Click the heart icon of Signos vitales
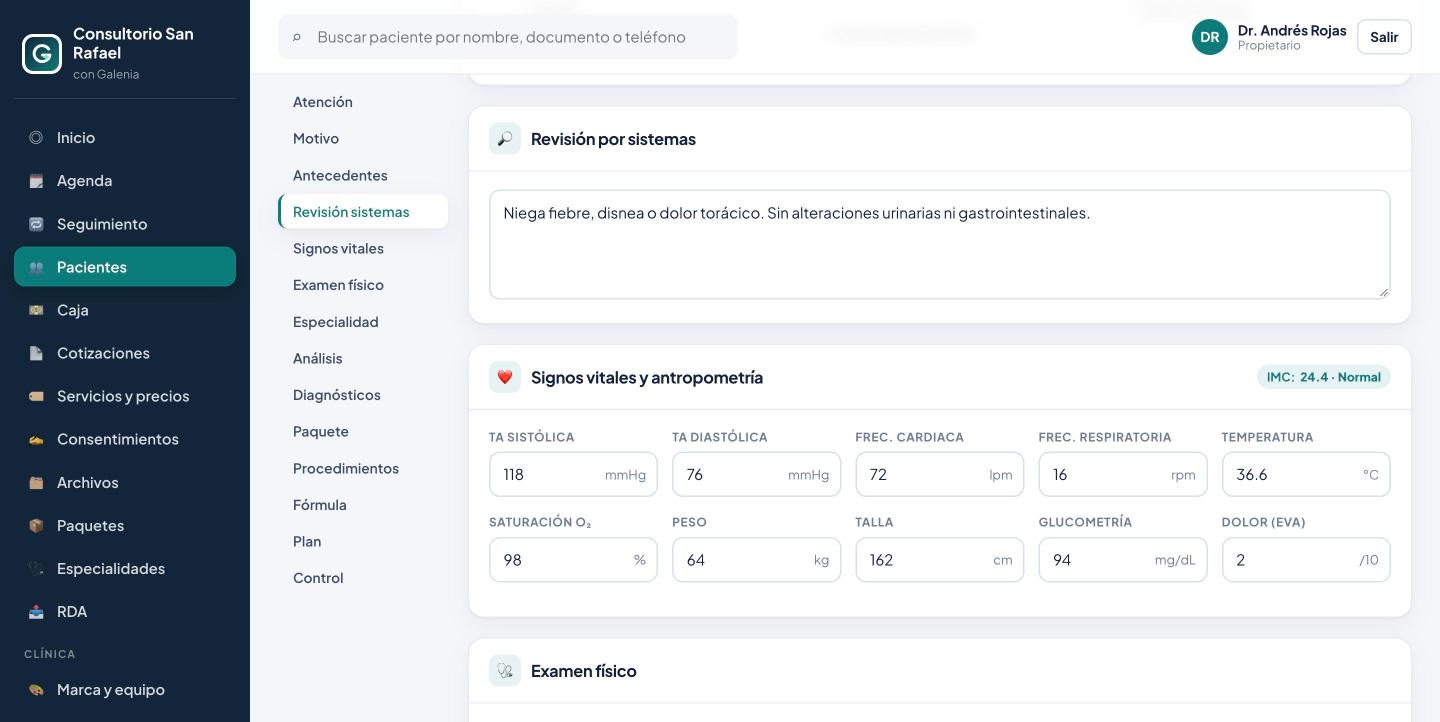The height and width of the screenshot is (722, 1440). coord(505,377)
